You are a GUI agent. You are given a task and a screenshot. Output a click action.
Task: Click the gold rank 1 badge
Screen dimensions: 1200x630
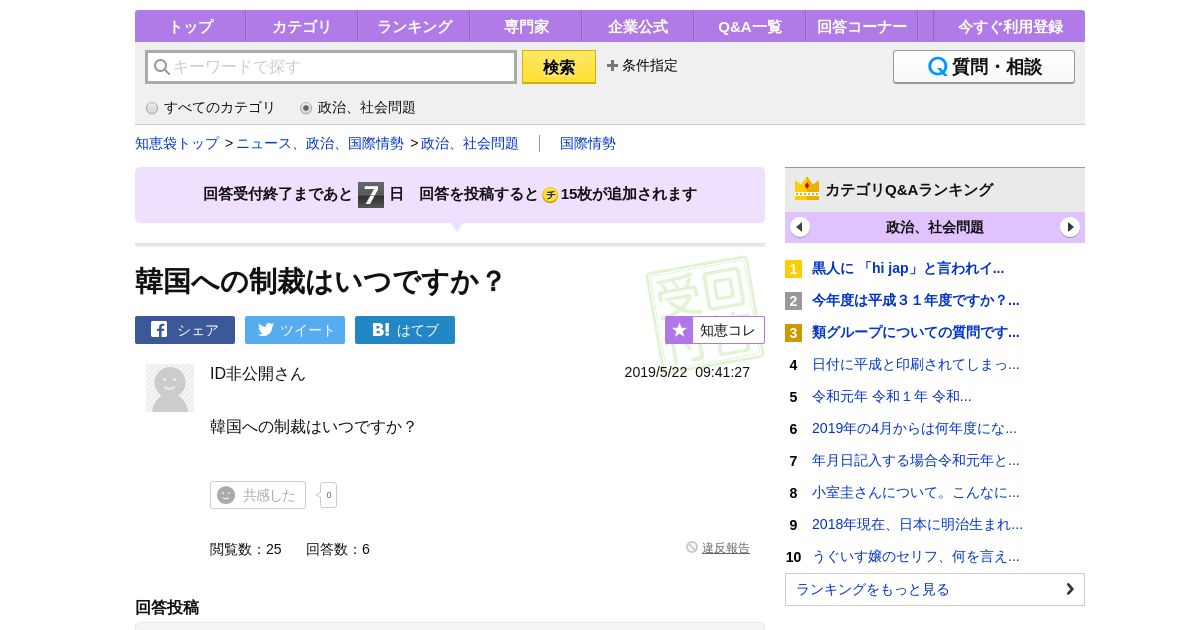(x=793, y=269)
